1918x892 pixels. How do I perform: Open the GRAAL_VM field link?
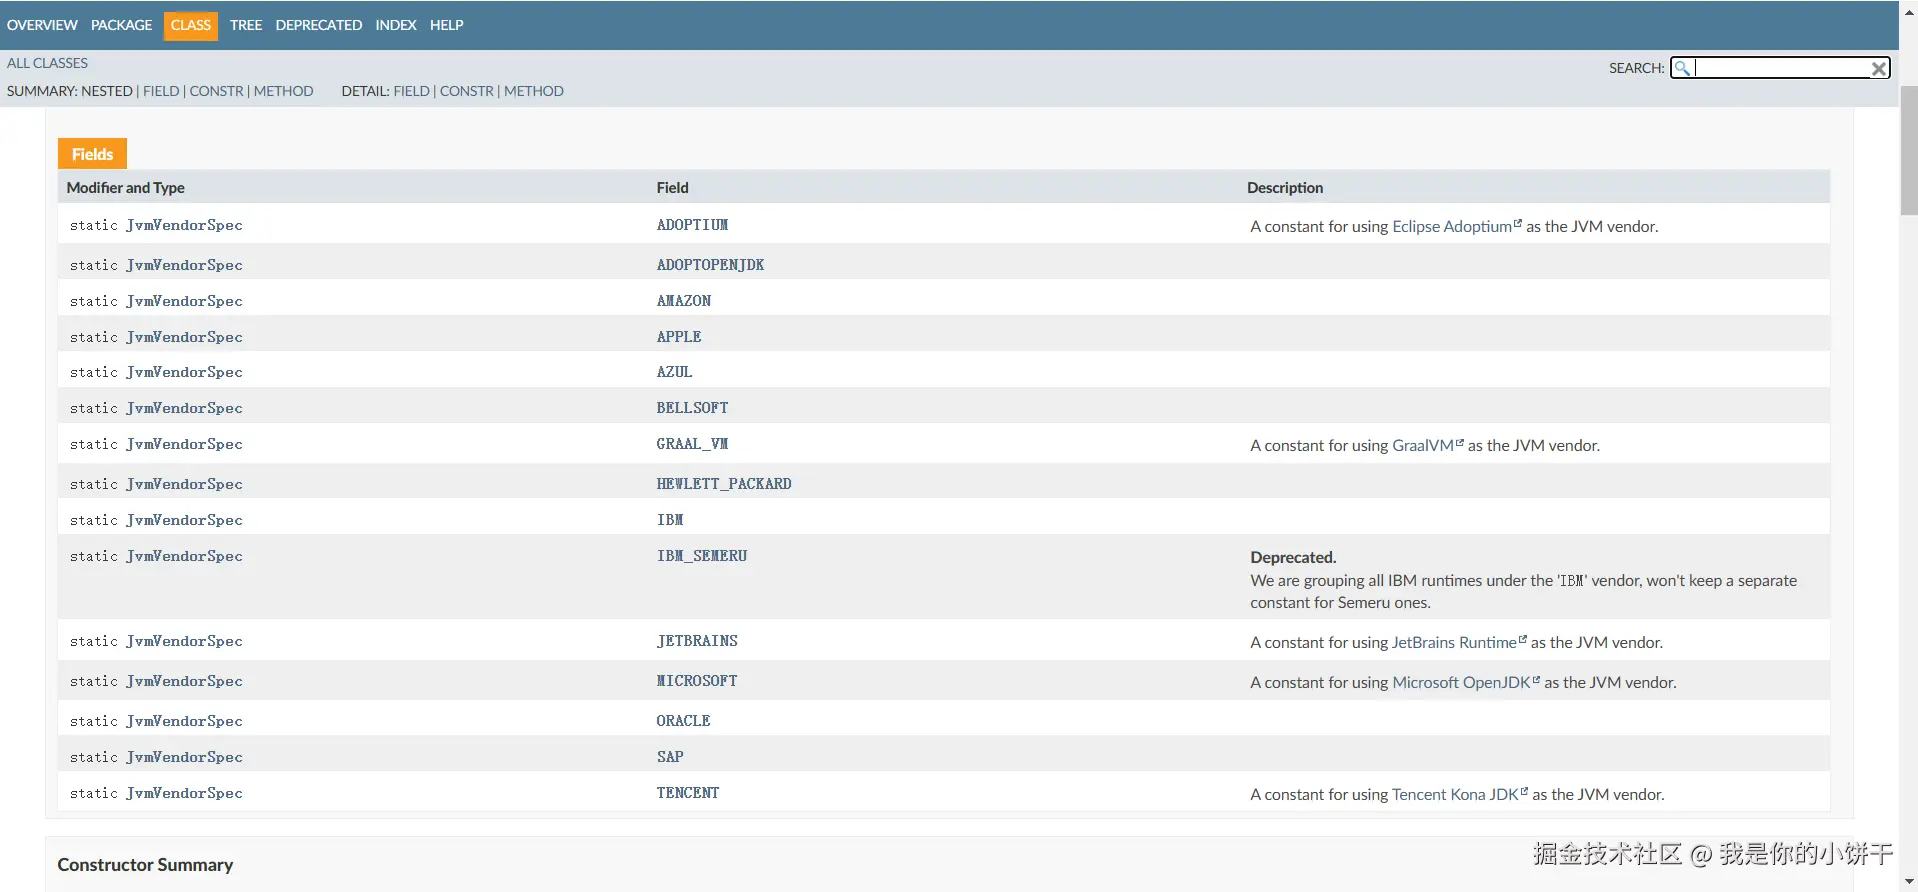click(692, 444)
